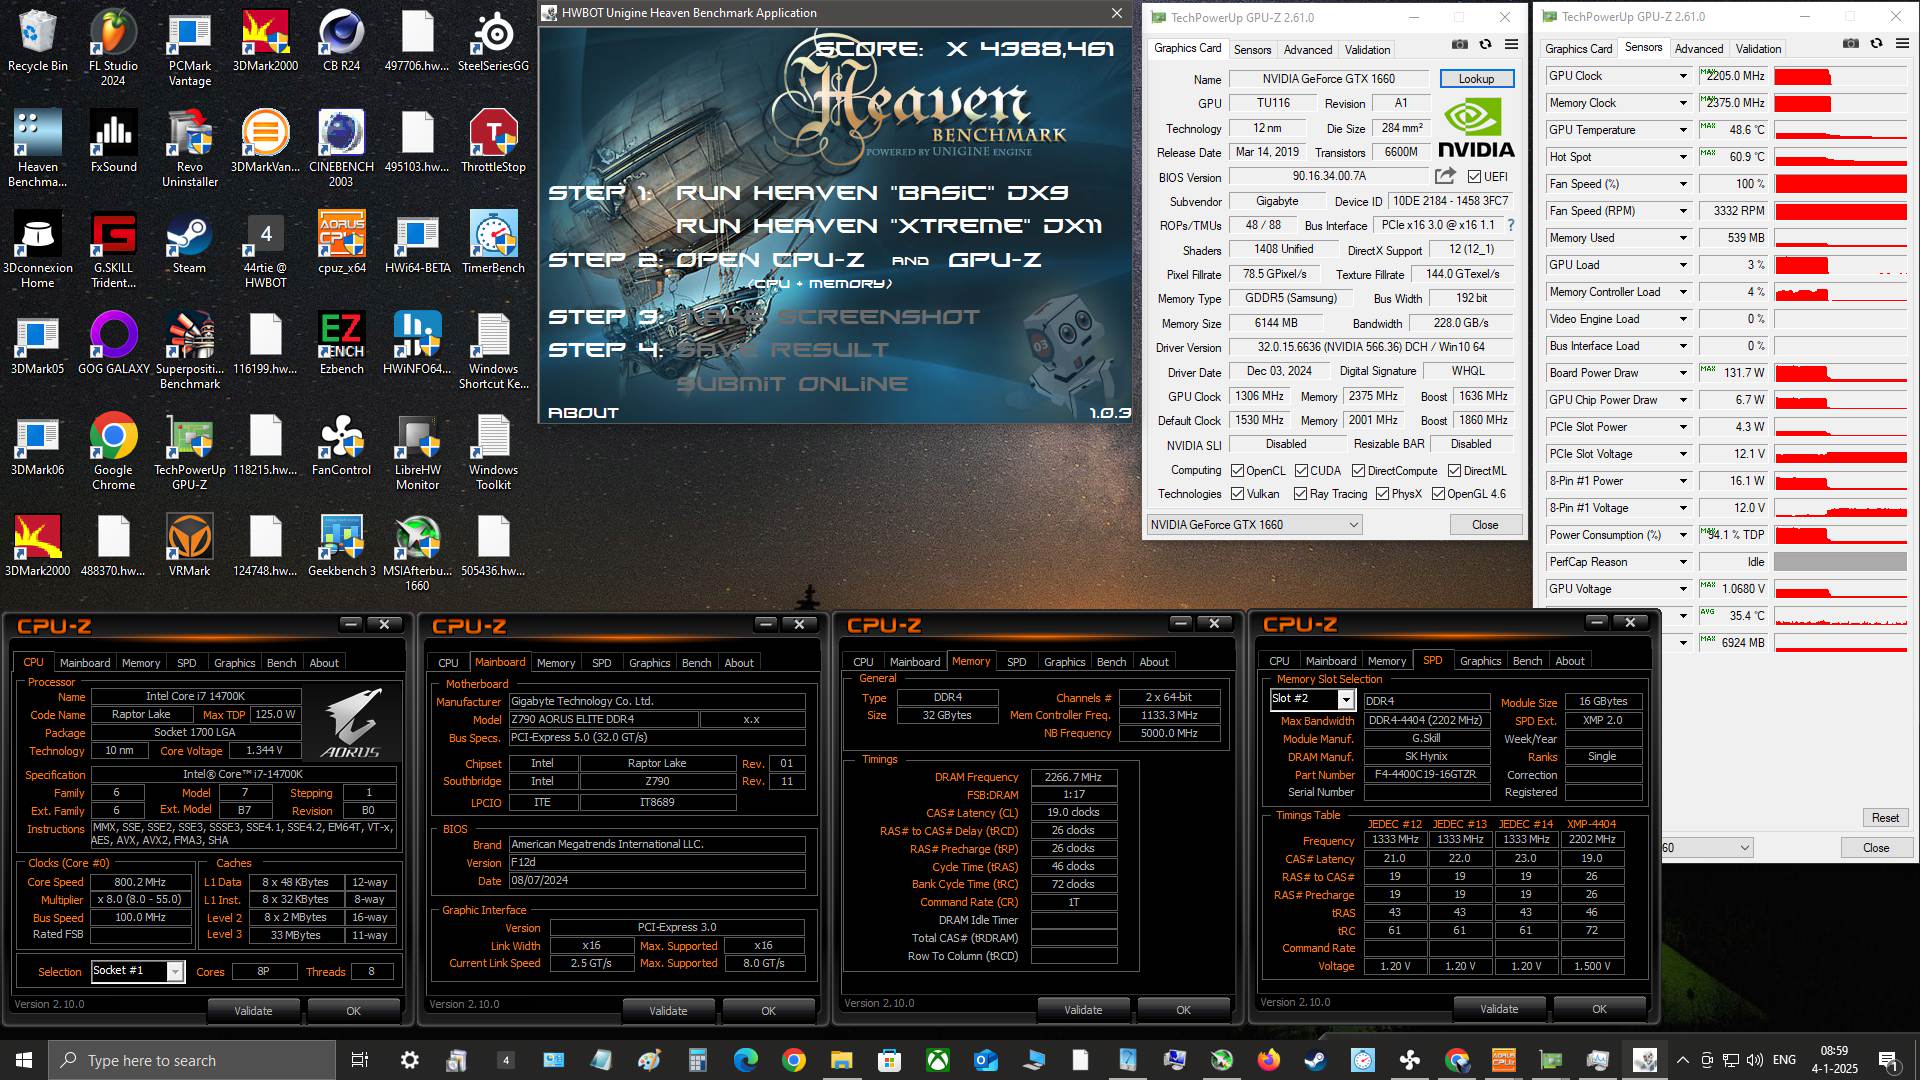Open the FanControl desktop shortcut
Viewport: 1920px width, 1080px height.
[x=341, y=445]
